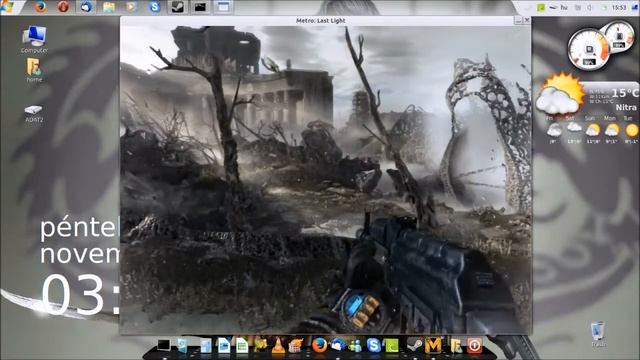
Task: Open the home folder icon in dock
Action: pyautogui.click(x=456, y=346)
